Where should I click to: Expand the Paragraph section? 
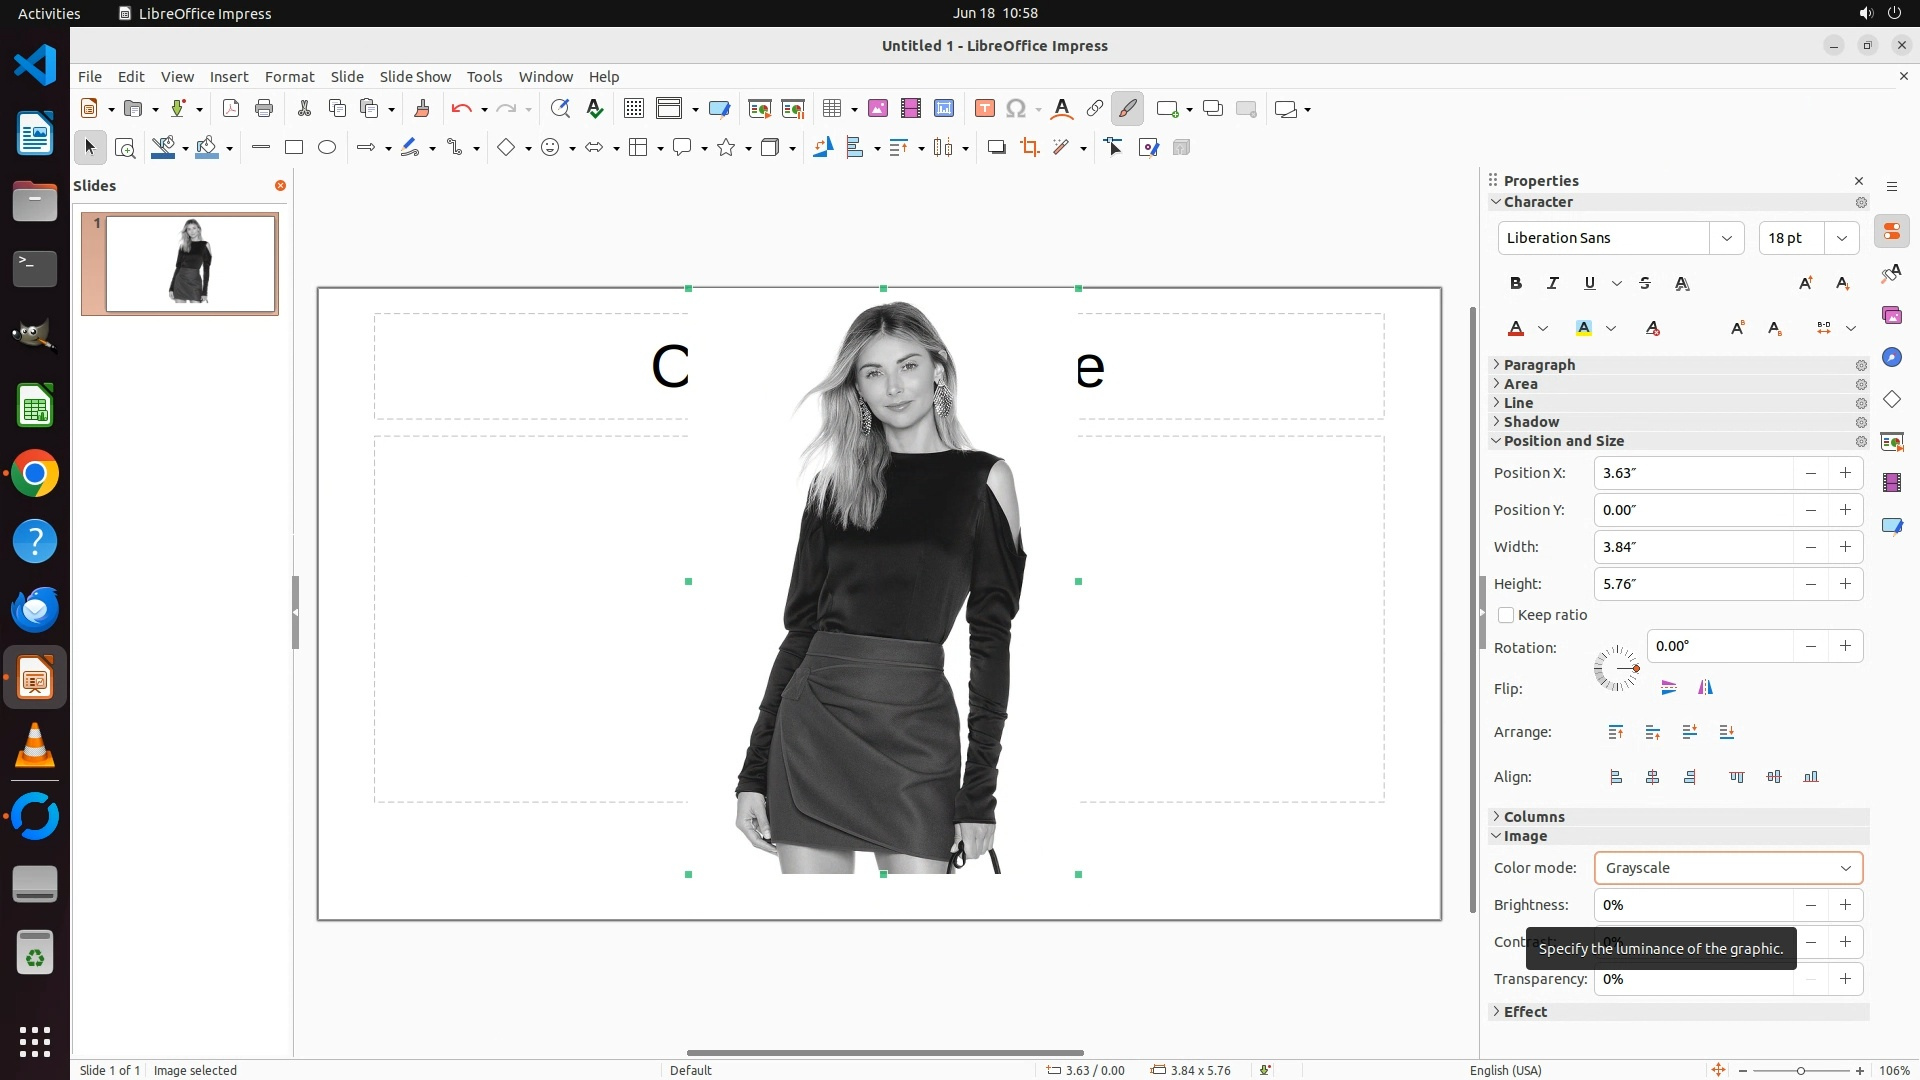click(x=1539, y=365)
